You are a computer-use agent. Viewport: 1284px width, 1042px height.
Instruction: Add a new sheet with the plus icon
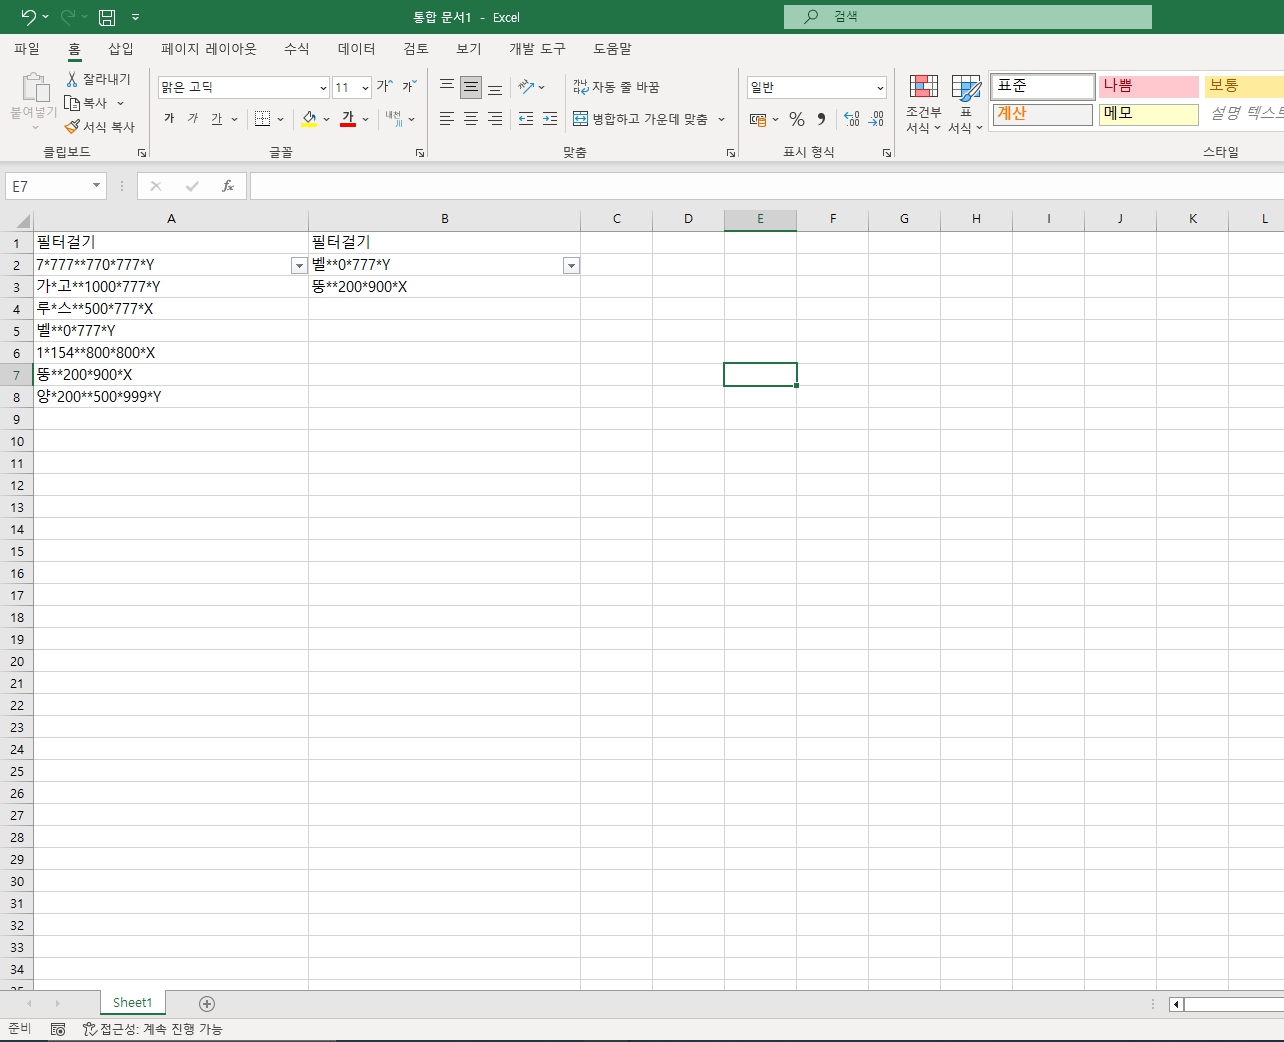[x=207, y=1003]
